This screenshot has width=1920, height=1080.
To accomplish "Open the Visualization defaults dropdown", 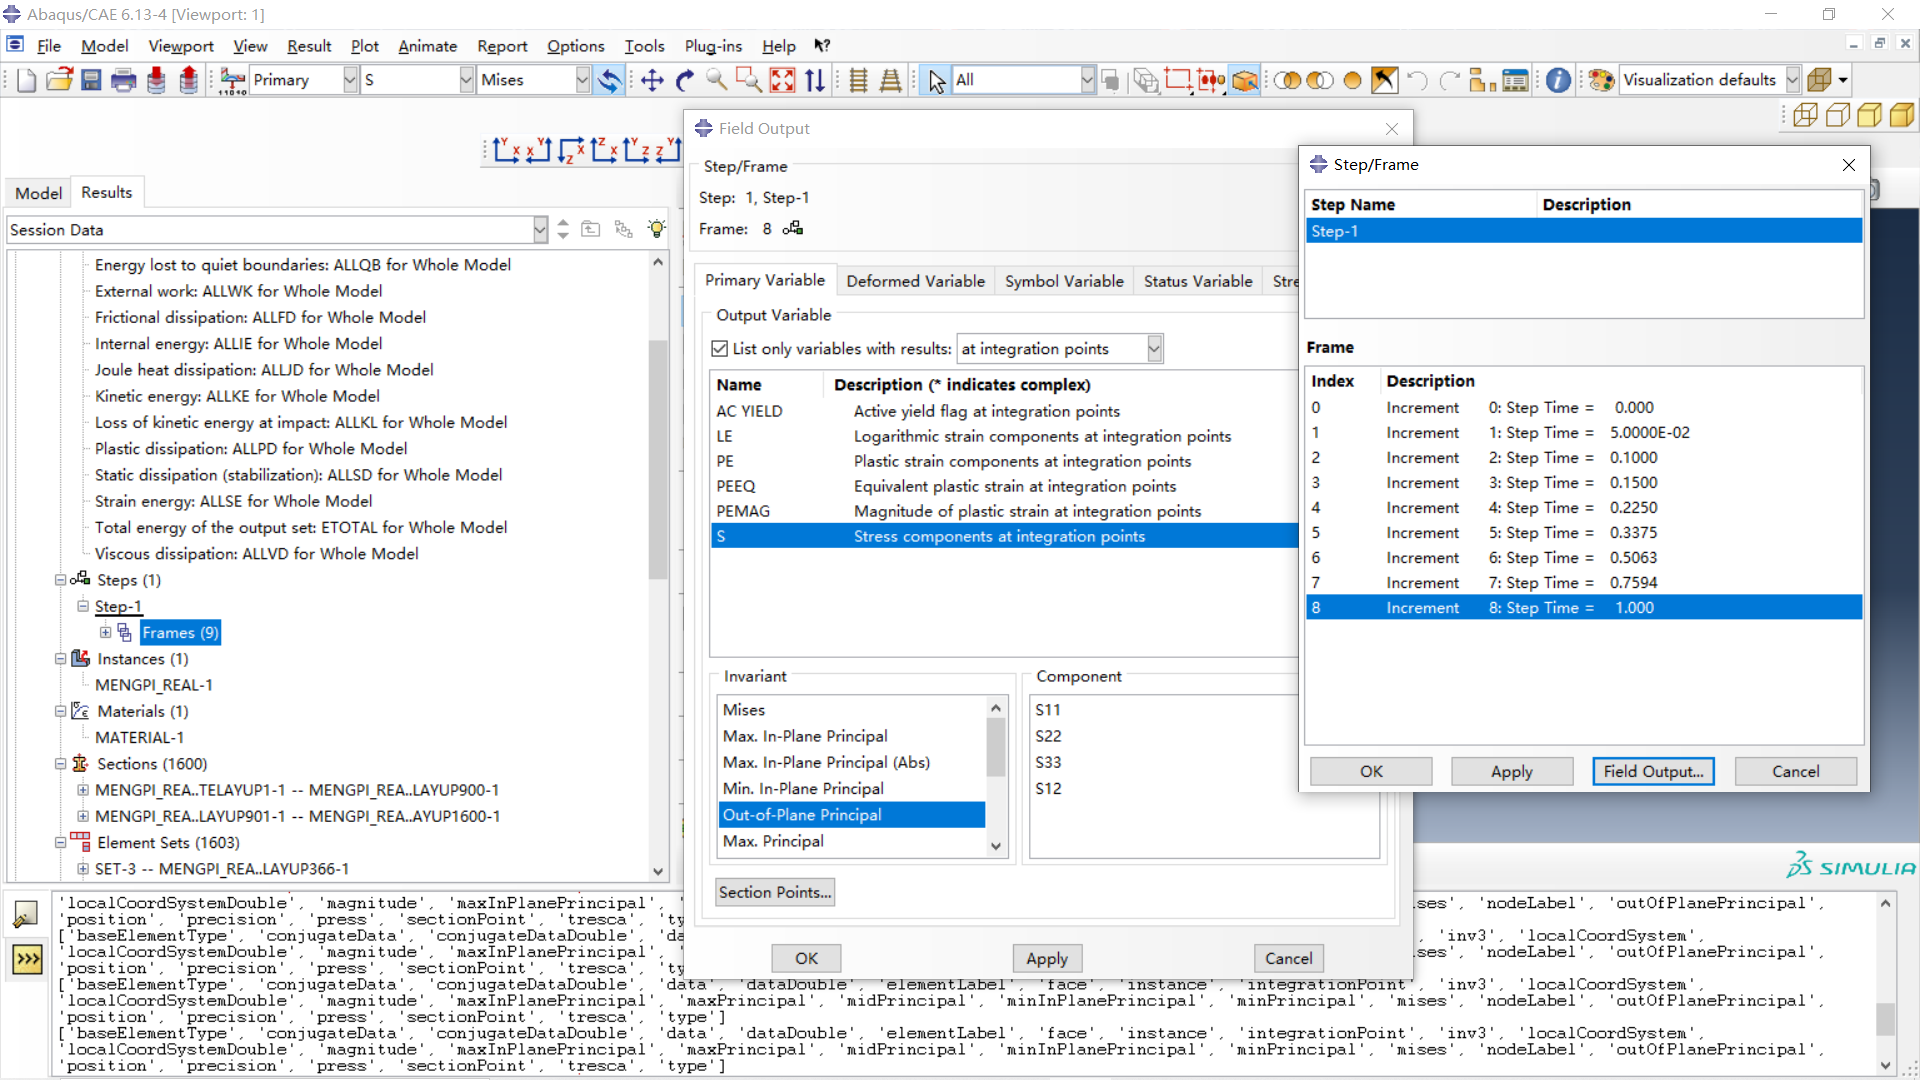I will [x=1793, y=80].
